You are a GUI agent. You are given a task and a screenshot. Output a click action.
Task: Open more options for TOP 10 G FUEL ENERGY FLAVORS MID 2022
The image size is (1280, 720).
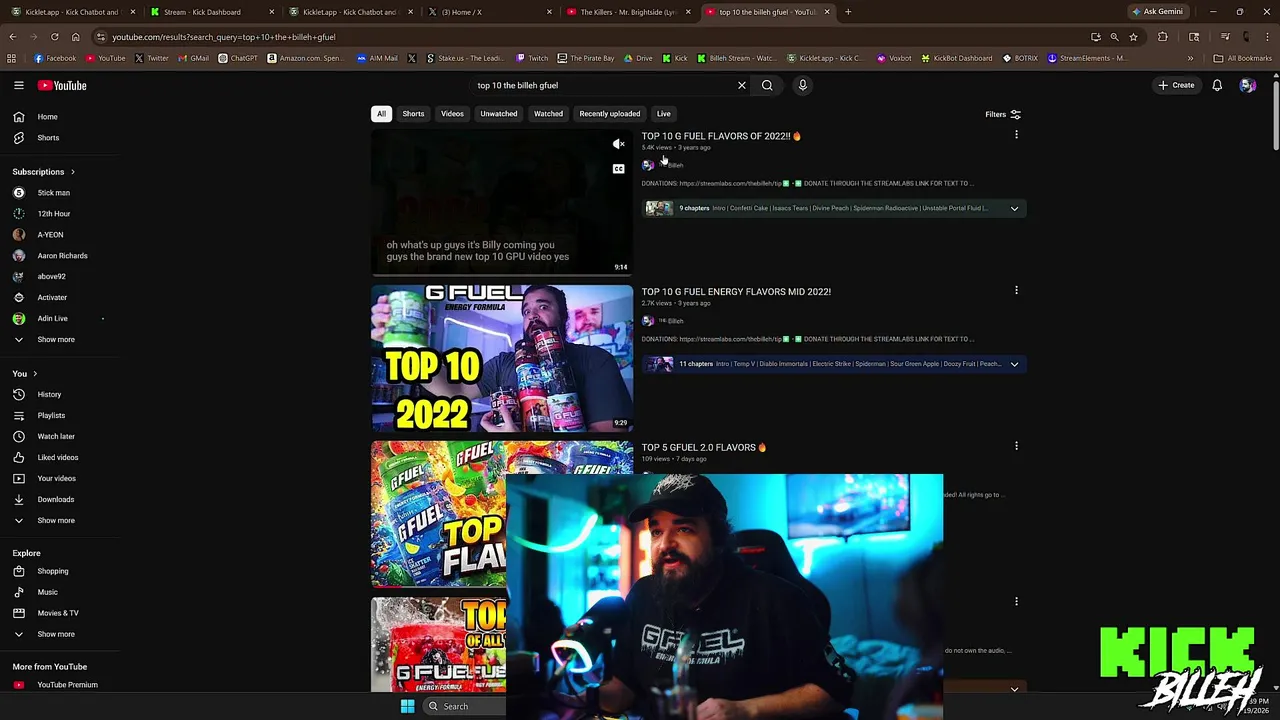(x=1016, y=291)
